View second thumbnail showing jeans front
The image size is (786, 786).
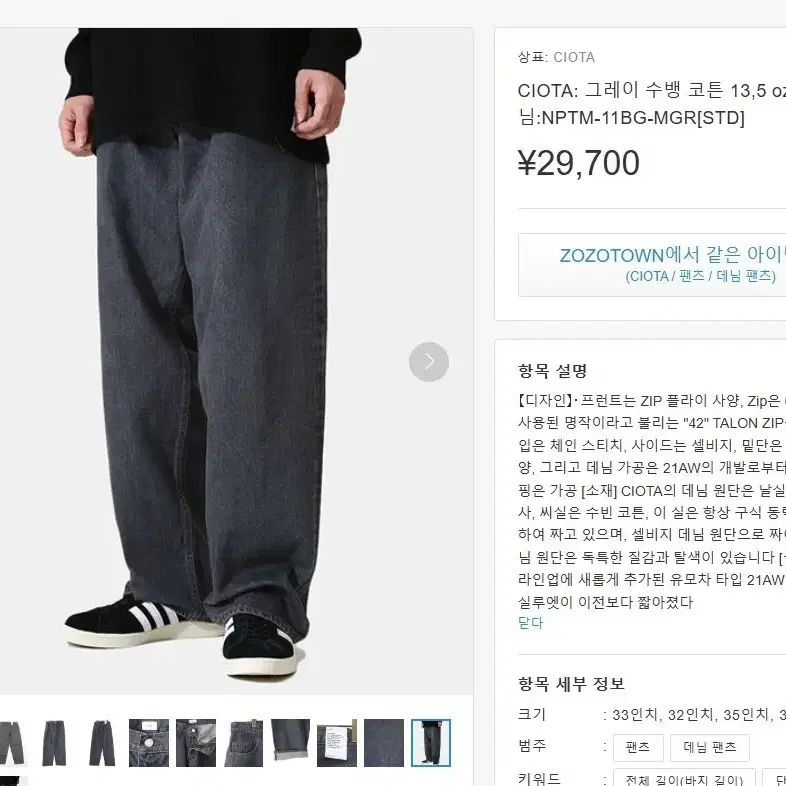pos(54,743)
